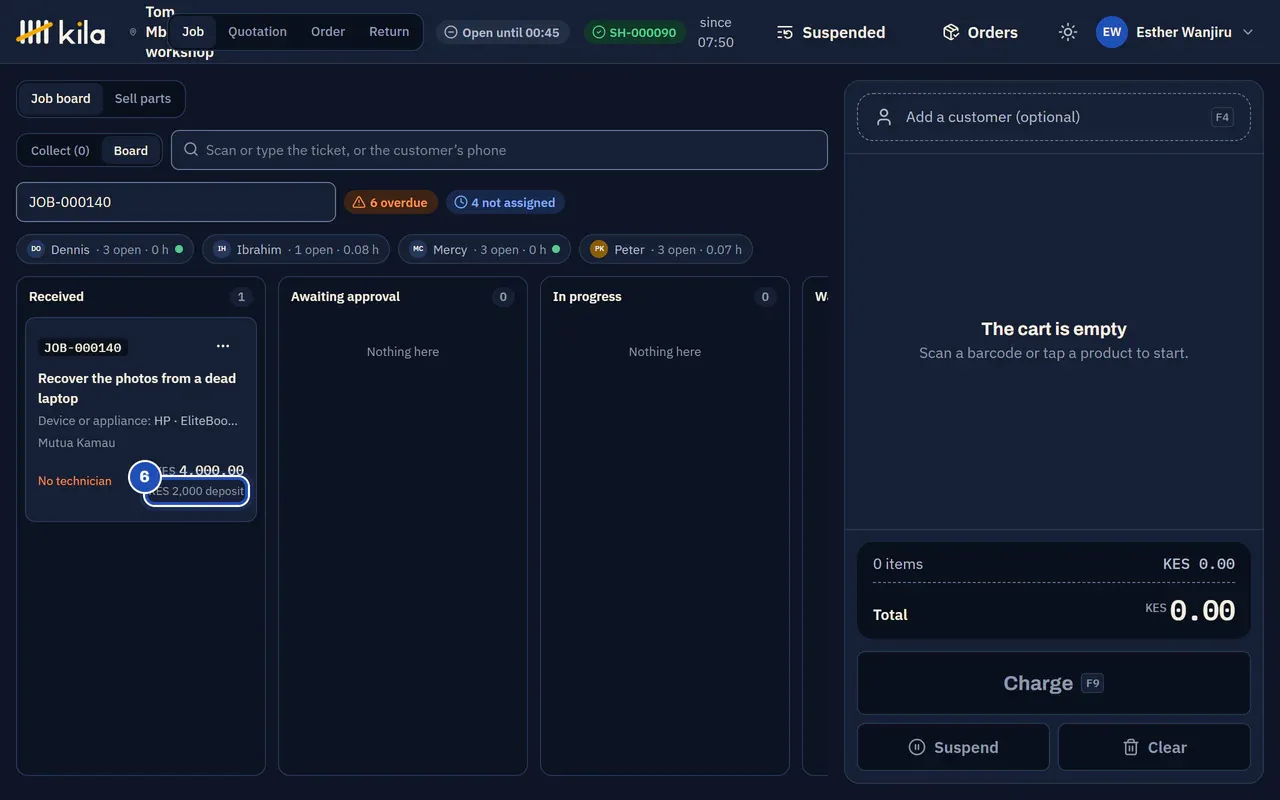This screenshot has width=1280, height=800.
Task: Open the Job board tab
Action: click(x=61, y=99)
